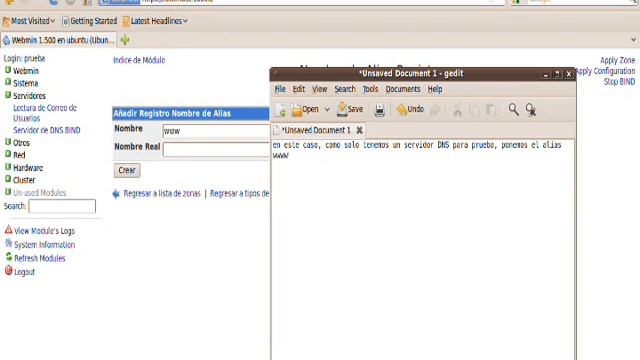Click the Nombre Real input field
Viewport: 640px width, 360px height.
216,149
